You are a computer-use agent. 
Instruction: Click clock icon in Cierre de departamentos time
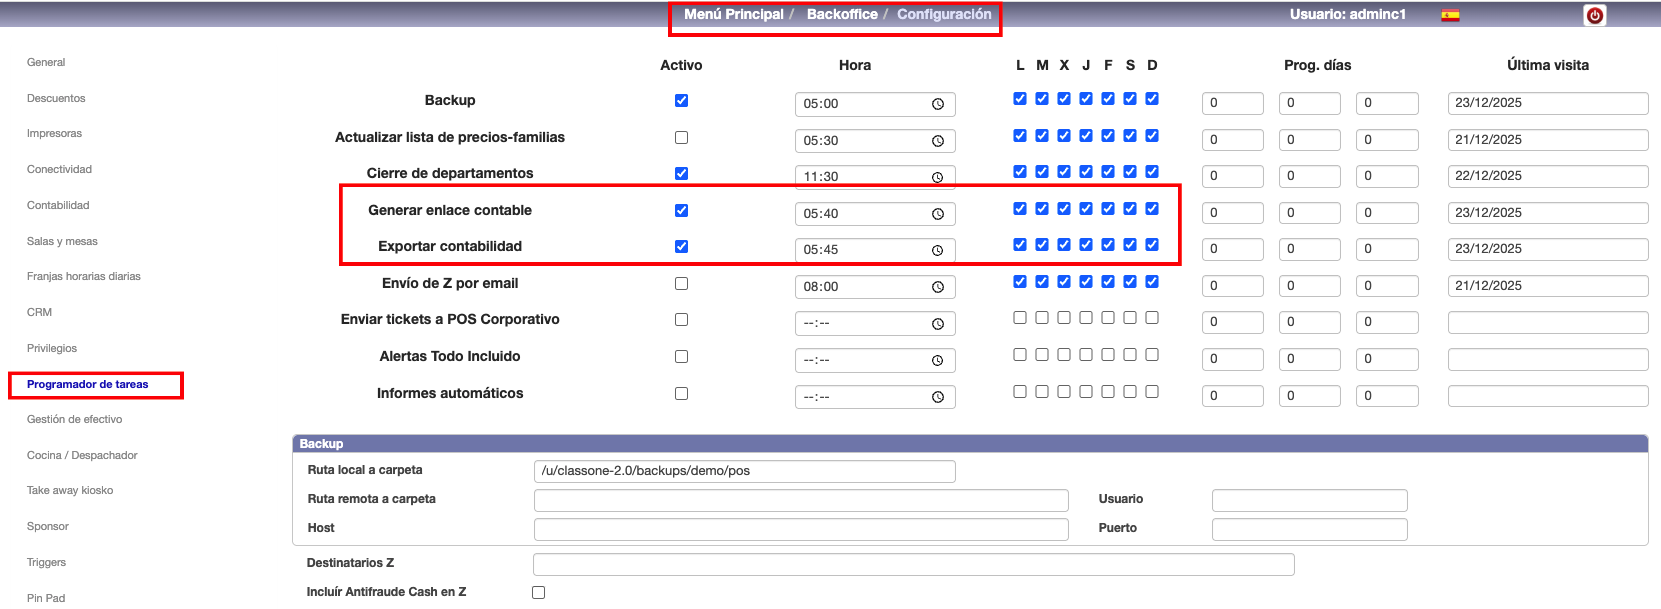click(x=938, y=177)
